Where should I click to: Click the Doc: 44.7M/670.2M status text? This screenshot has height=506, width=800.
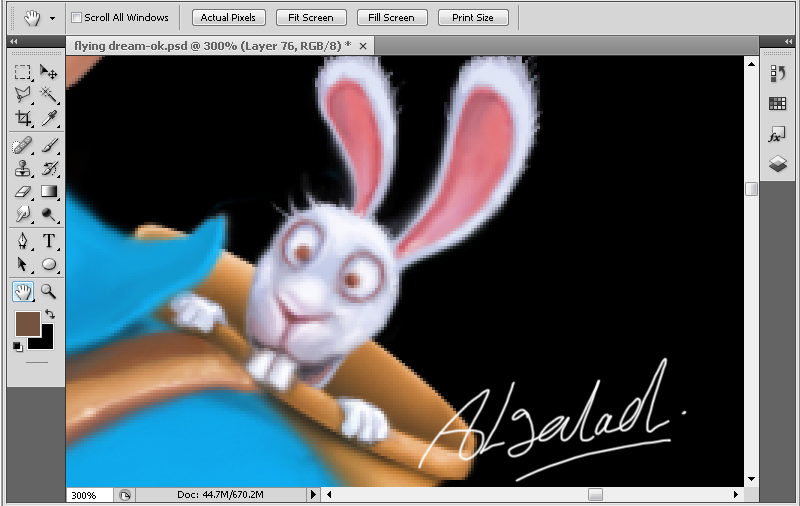click(220, 494)
